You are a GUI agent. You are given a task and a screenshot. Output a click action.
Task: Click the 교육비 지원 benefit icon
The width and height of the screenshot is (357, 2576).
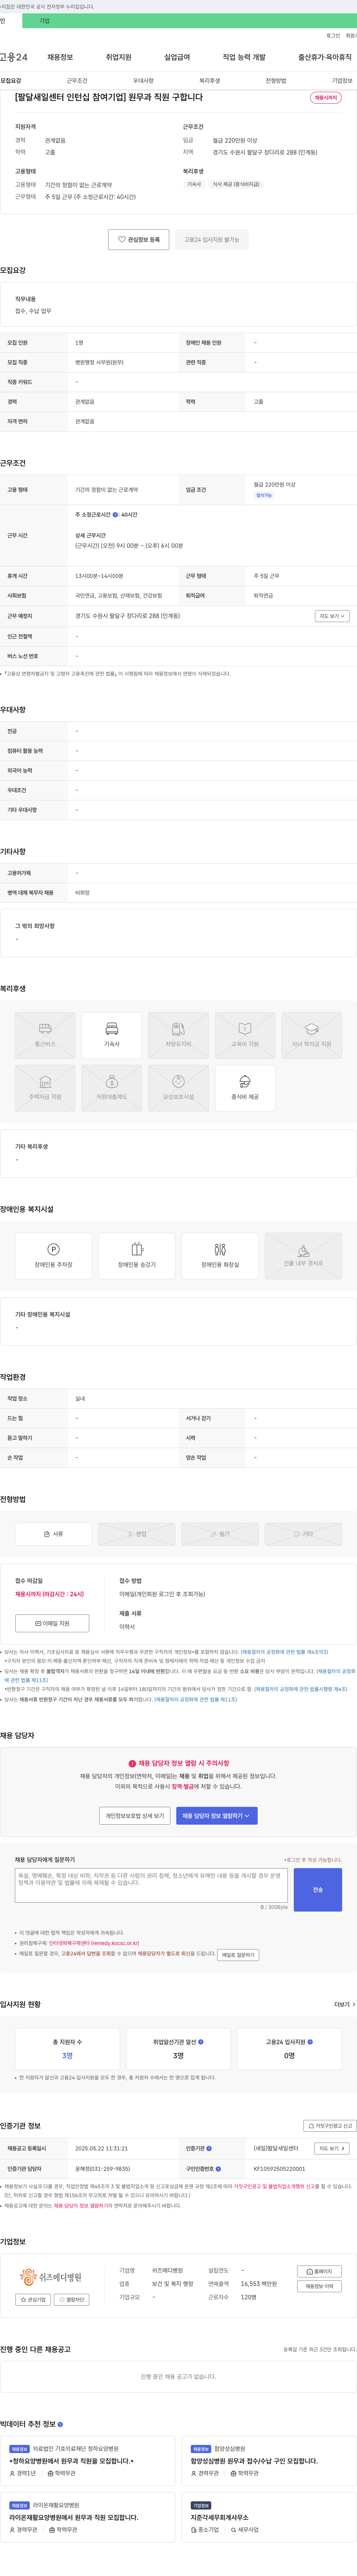[x=245, y=1035]
